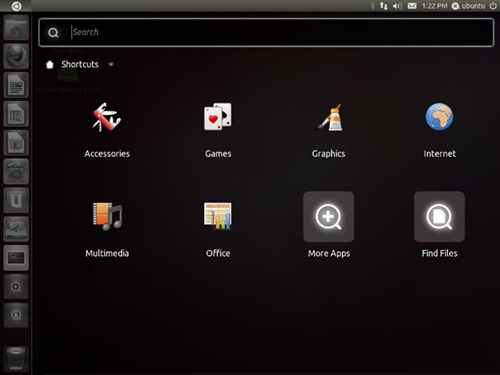Expand the Shortcuts dropdown arrow
500x375 pixels.
111,64
